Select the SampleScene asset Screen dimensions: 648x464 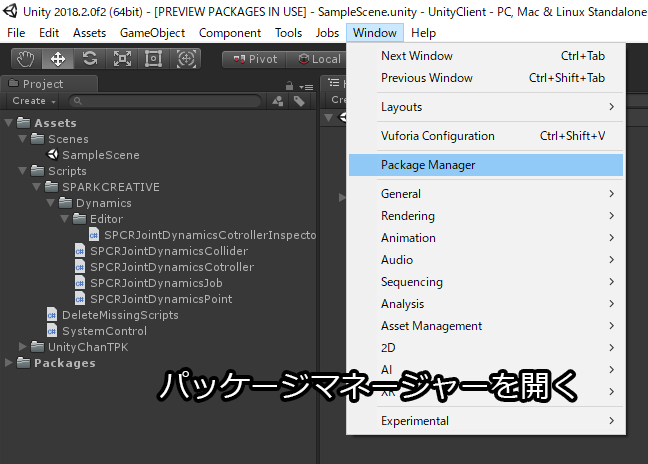coord(93,155)
